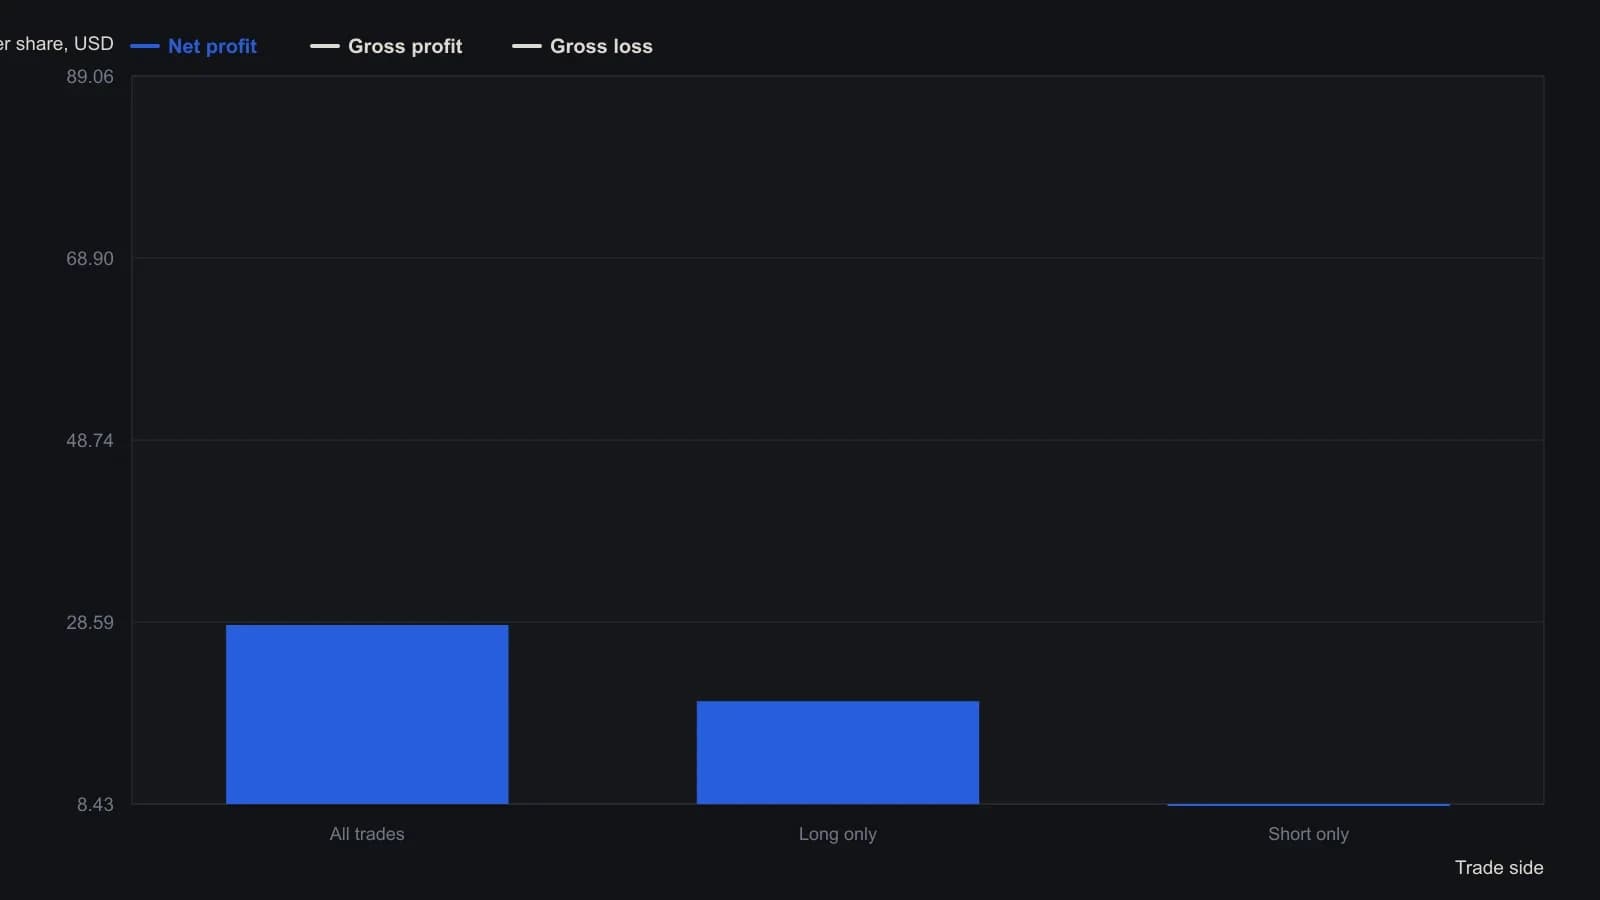
Task: Click the share, USD axis title
Action: pyautogui.click(x=57, y=44)
